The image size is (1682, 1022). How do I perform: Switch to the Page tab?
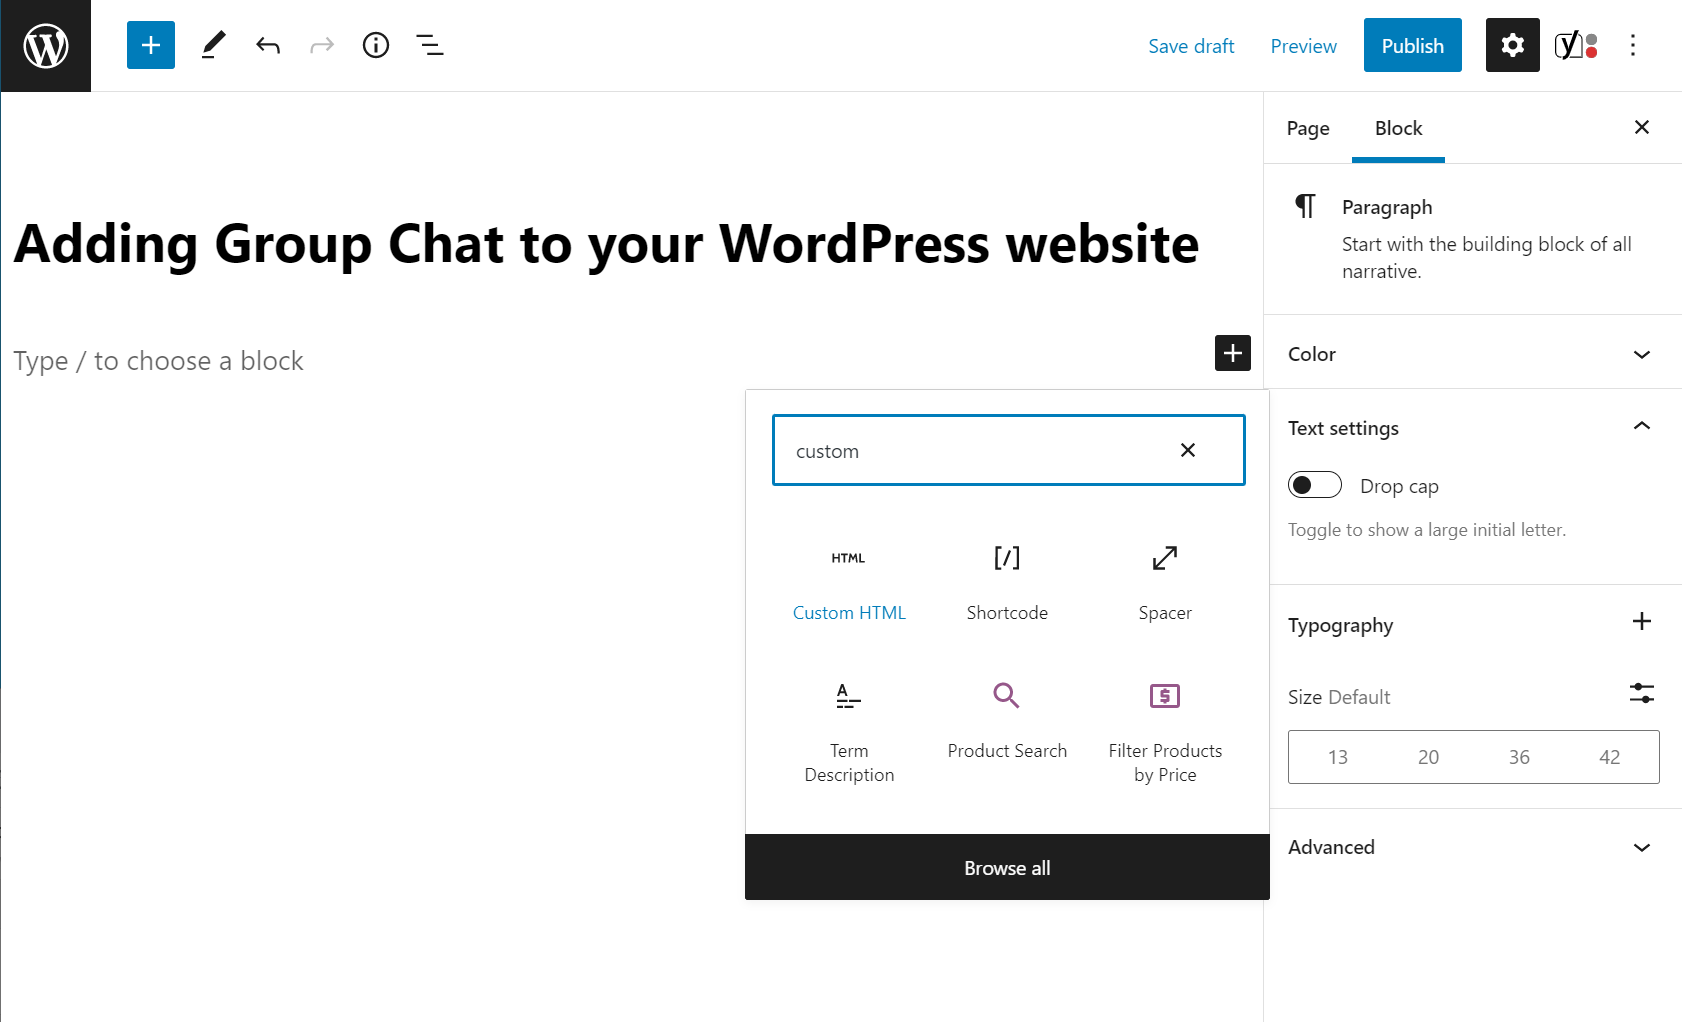point(1308,128)
